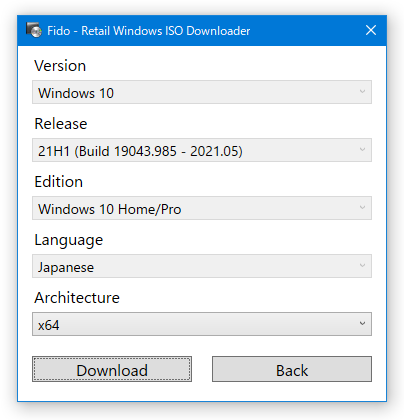Open the Edition combo box showing Home/Pro

pos(202,208)
